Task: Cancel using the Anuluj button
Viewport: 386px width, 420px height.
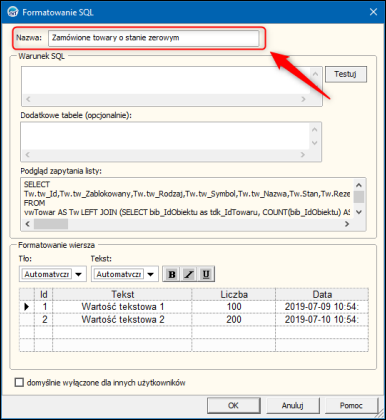Action: [x=293, y=406]
